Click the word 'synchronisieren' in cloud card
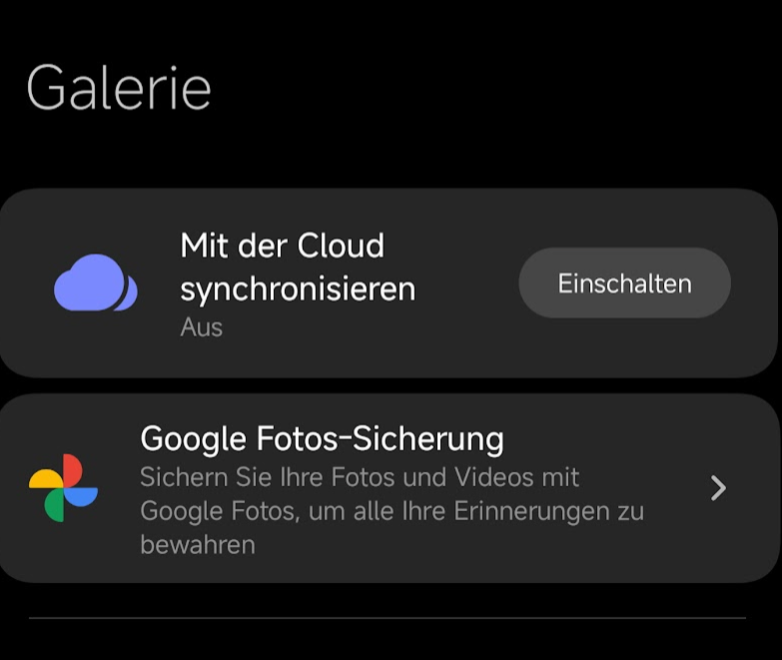 pos(298,290)
